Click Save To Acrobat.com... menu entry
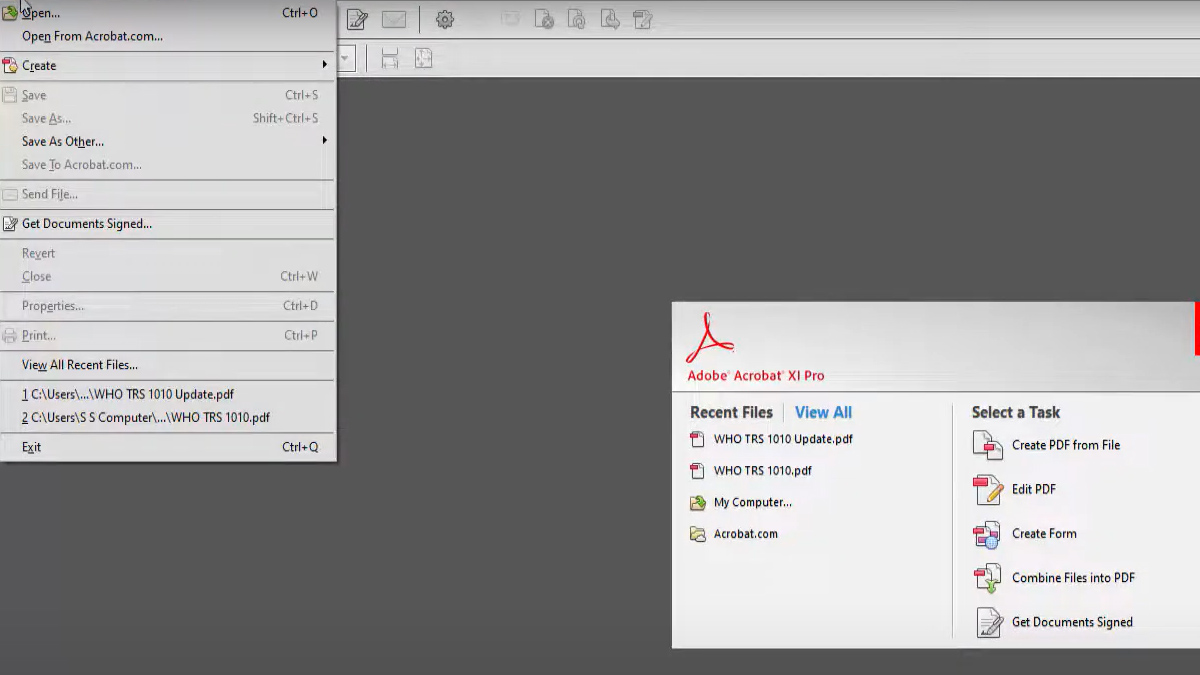The width and height of the screenshot is (1200, 675). (168, 165)
